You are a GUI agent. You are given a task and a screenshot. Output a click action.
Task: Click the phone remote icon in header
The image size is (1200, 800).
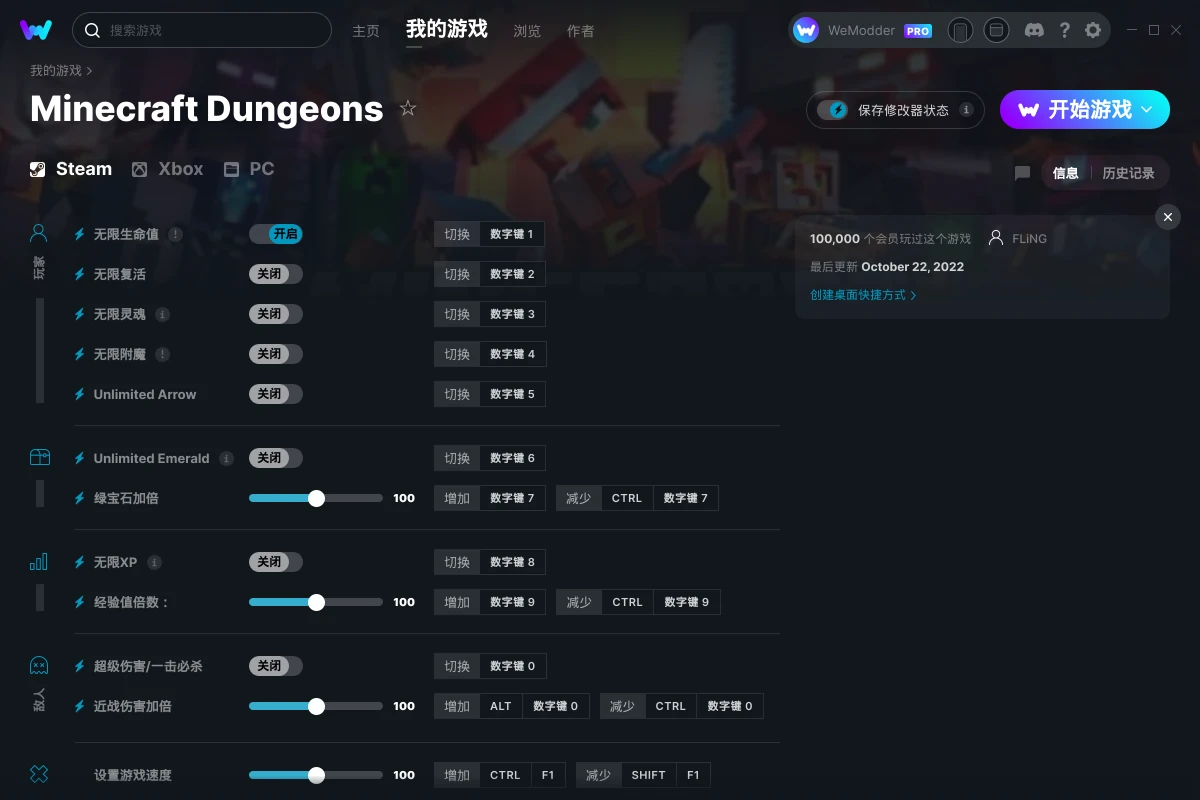click(960, 30)
